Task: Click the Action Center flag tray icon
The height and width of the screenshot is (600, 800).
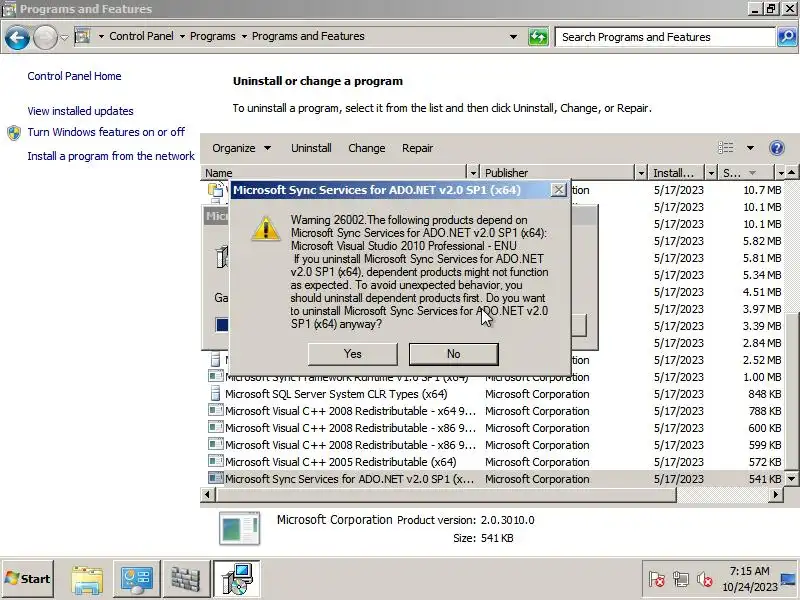Action: click(657, 579)
